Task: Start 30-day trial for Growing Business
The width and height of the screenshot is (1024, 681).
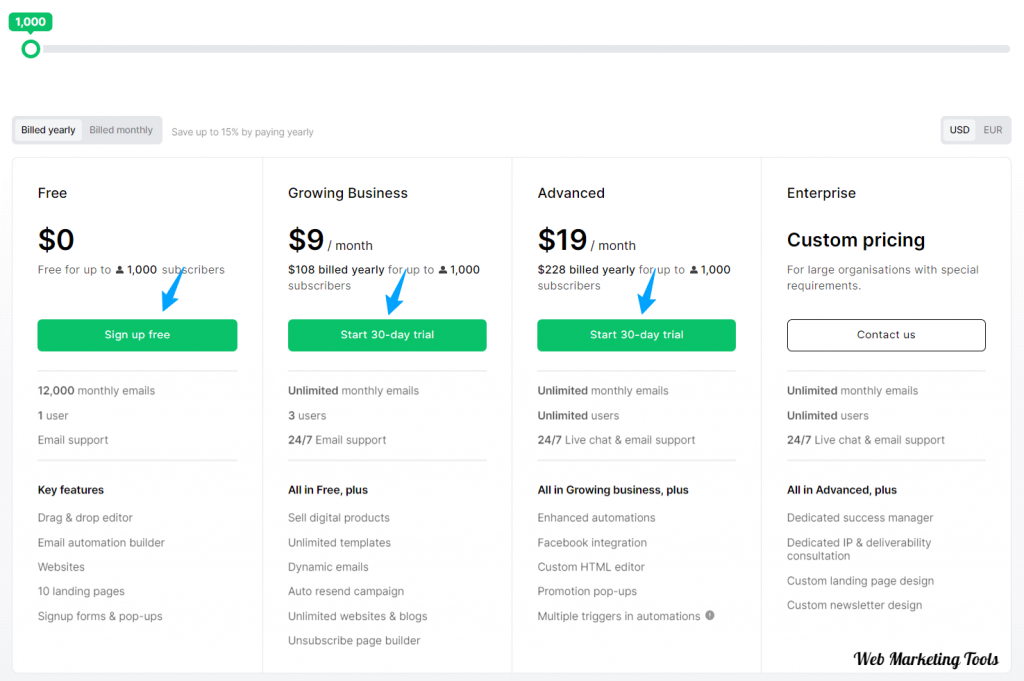Action: 387,335
